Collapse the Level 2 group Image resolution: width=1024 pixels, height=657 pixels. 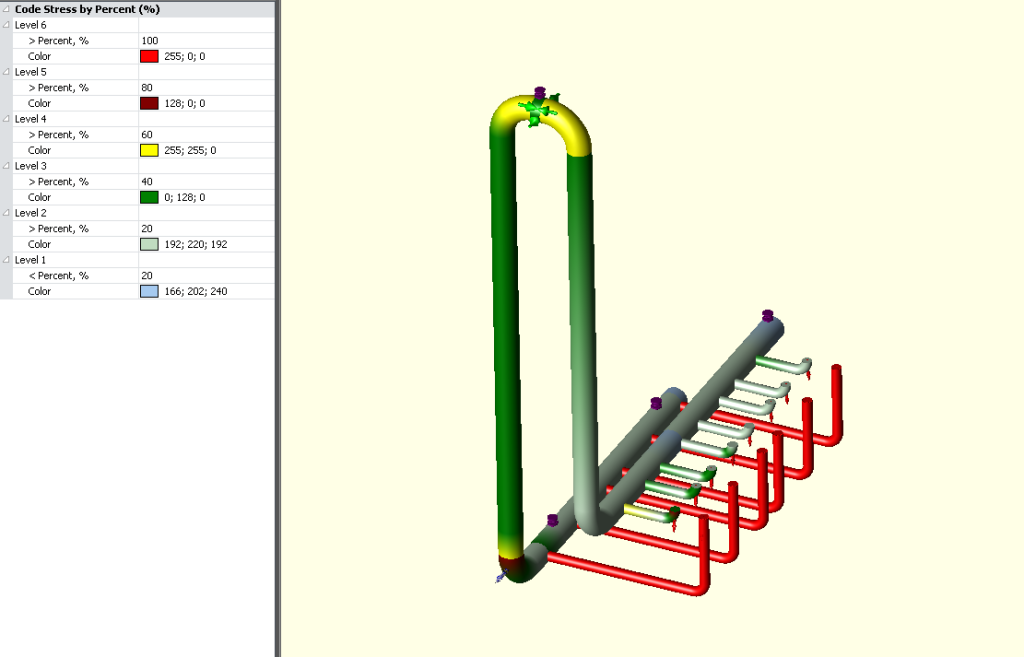click(x=7, y=213)
